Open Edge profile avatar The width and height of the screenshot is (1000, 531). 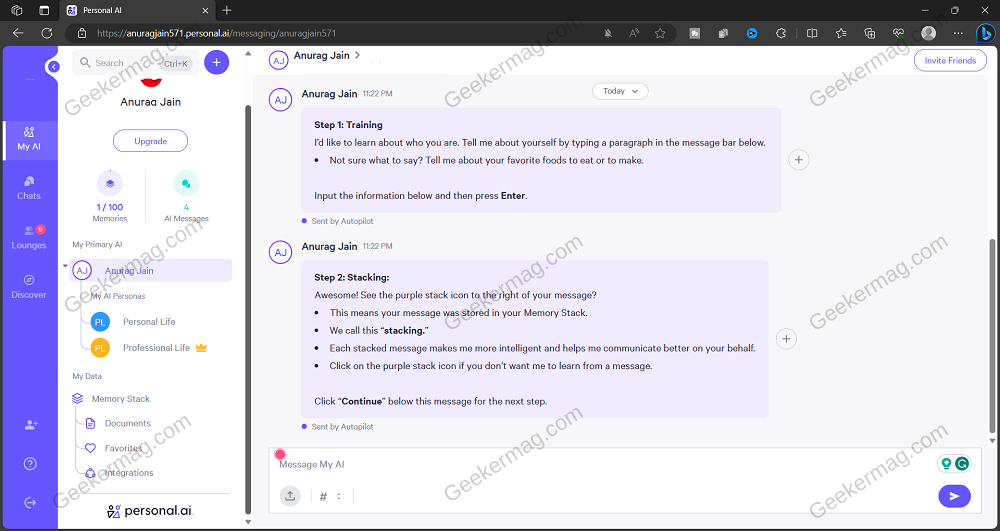click(x=929, y=33)
